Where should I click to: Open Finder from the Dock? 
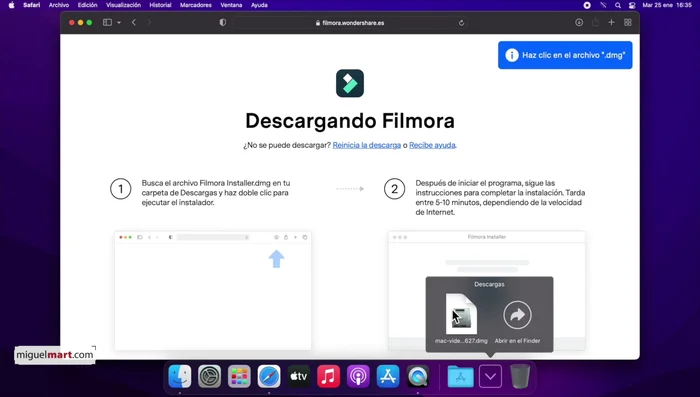[180, 376]
